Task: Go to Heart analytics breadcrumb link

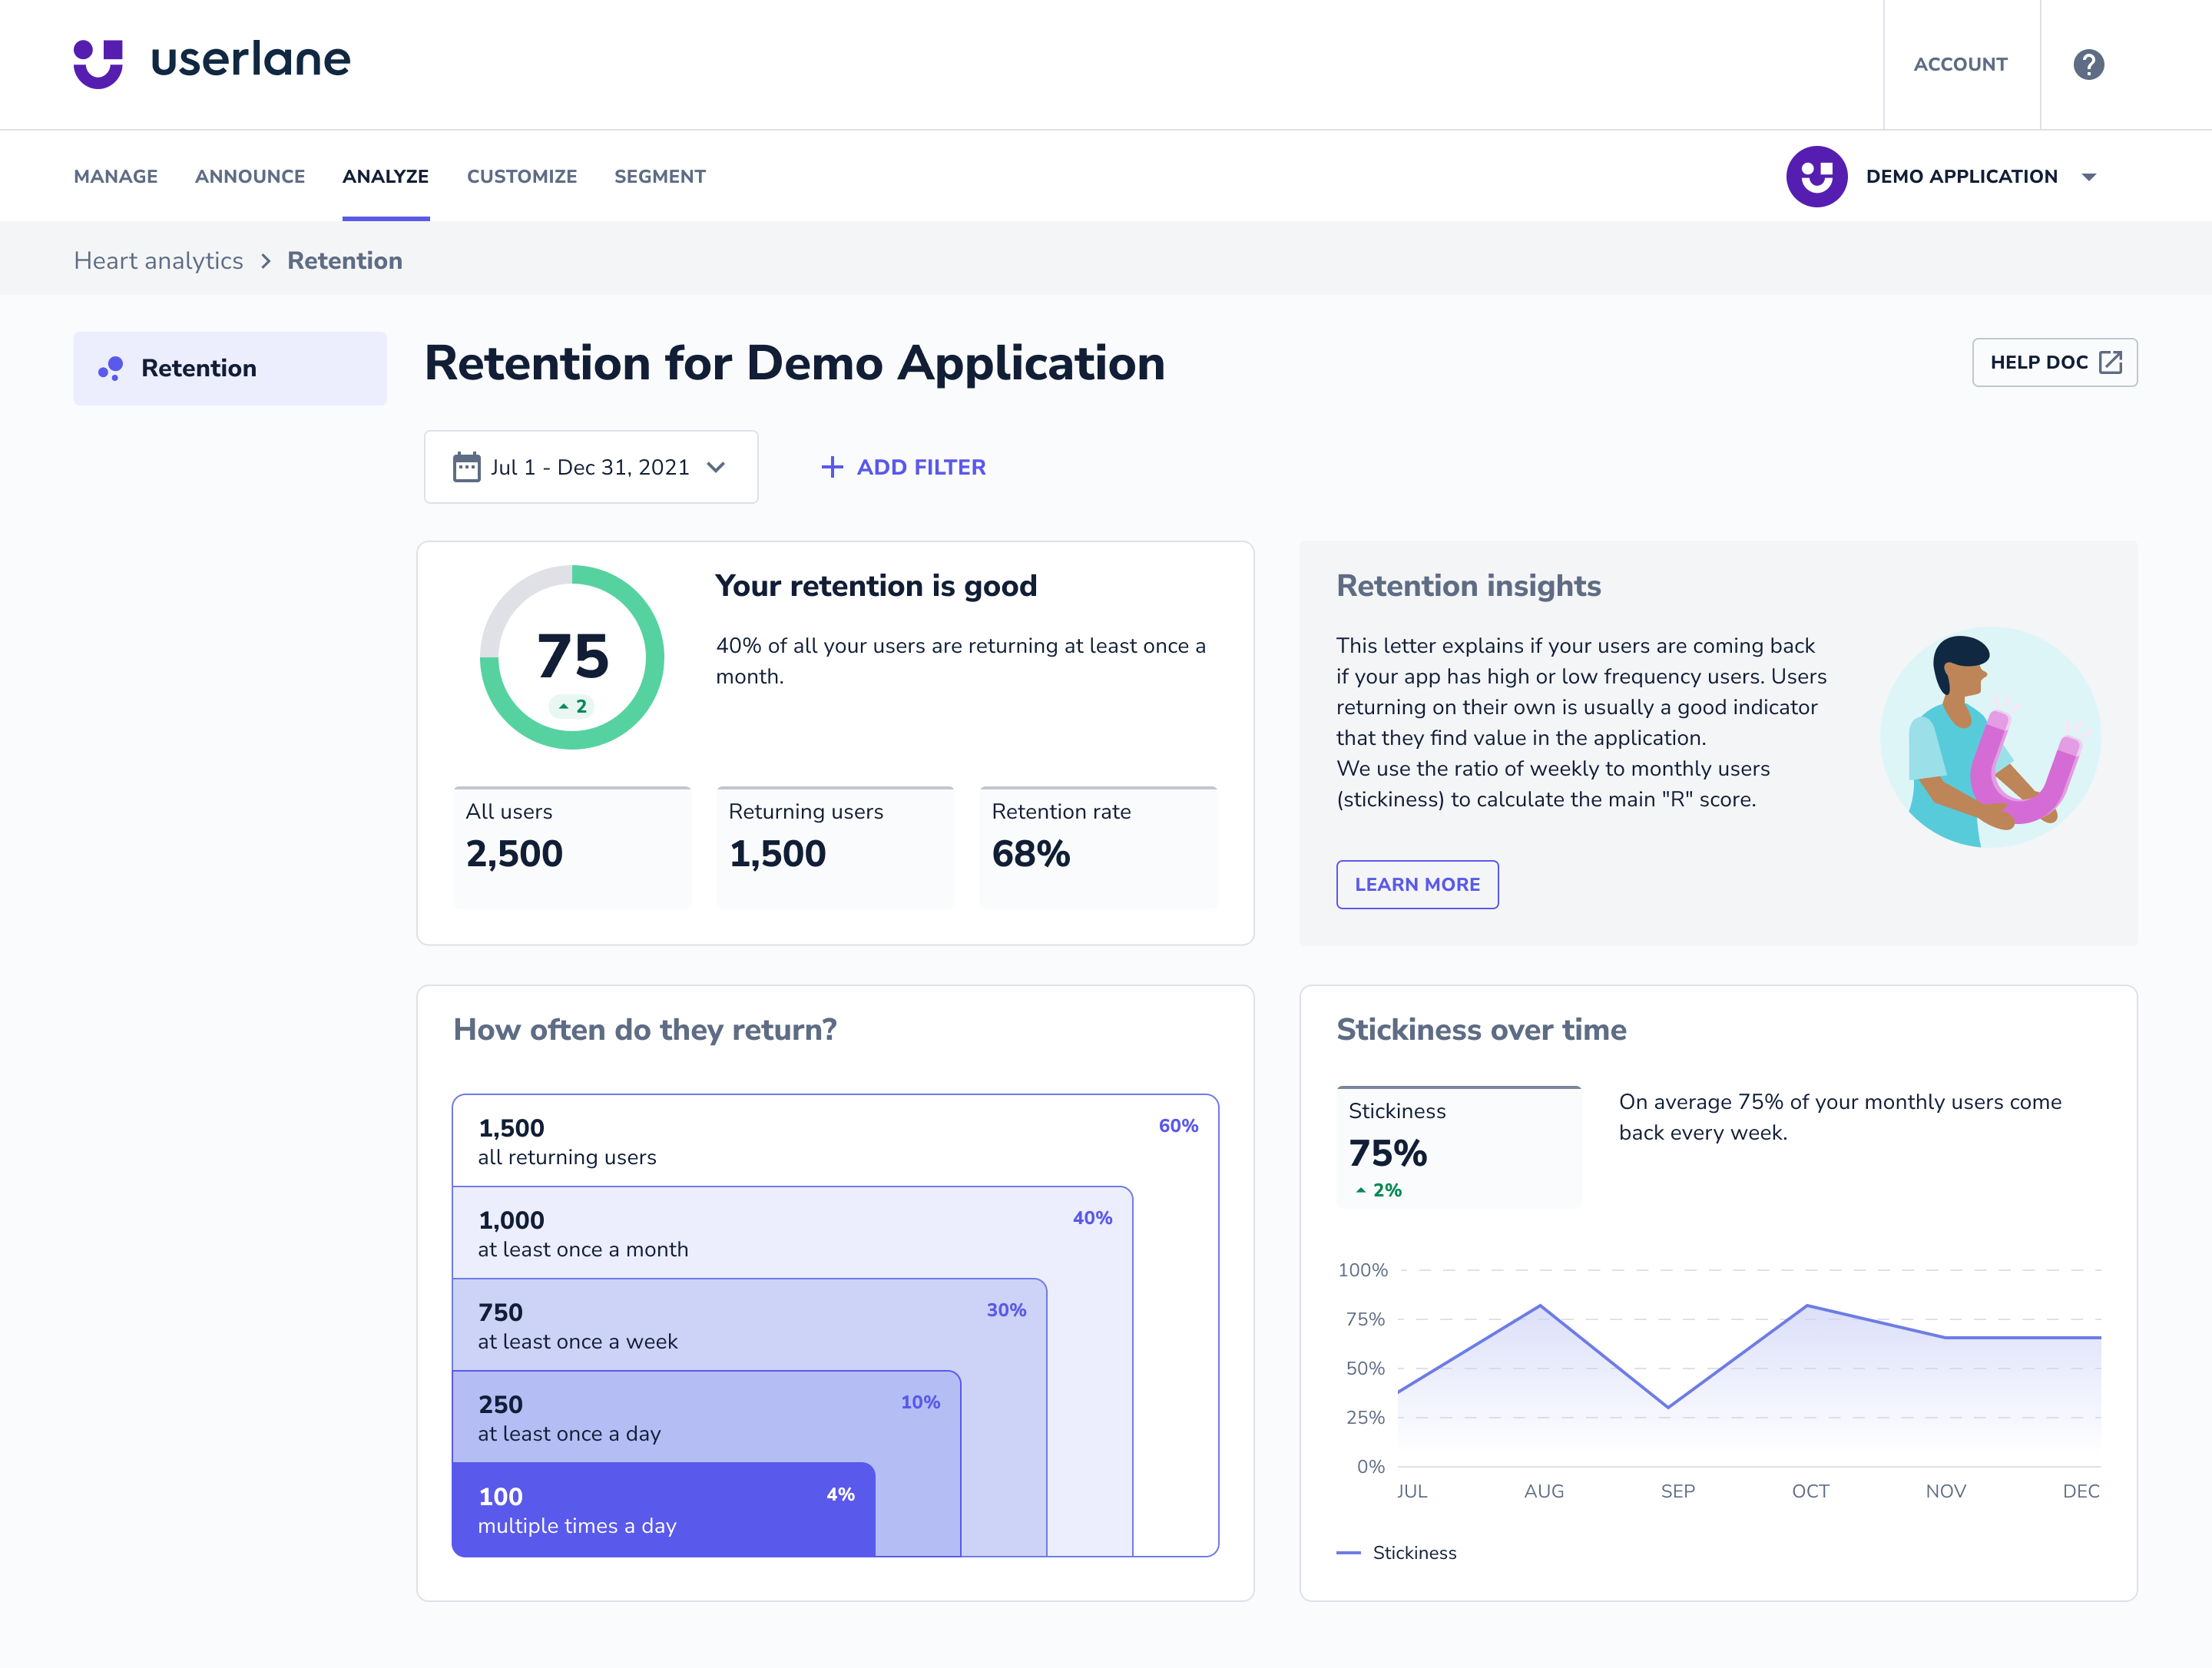Action: (158, 261)
